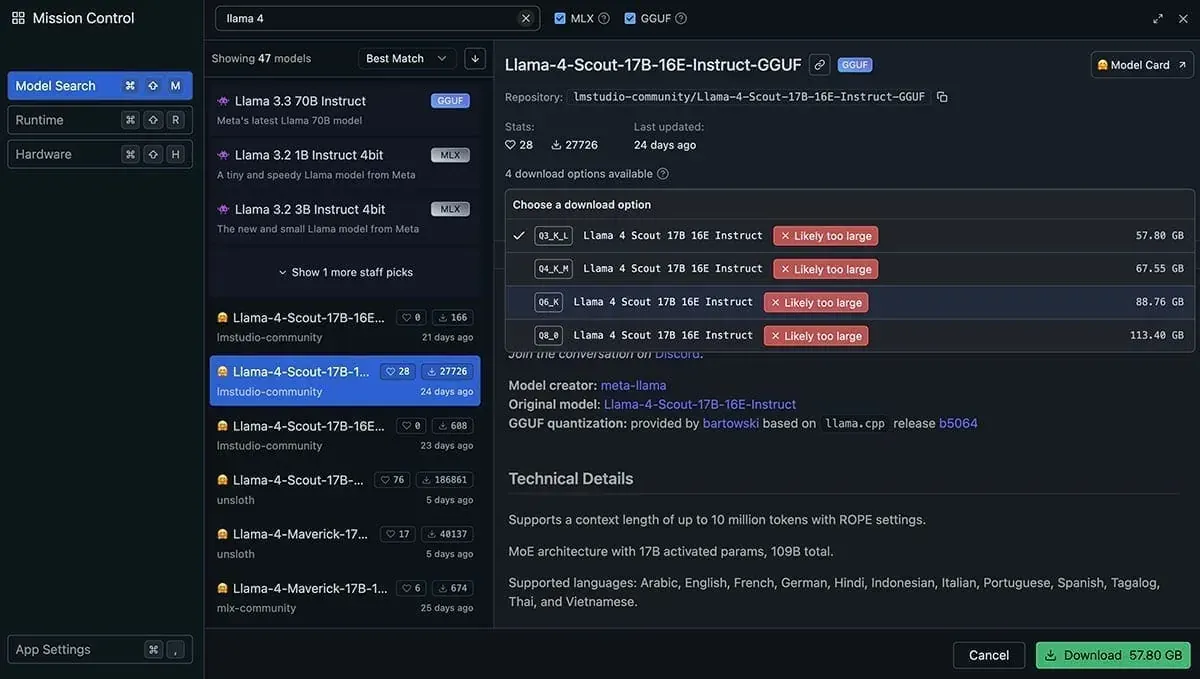Toggle the GGUF checkbox
Screen dimensions: 1200x679
click(x=630, y=18)
